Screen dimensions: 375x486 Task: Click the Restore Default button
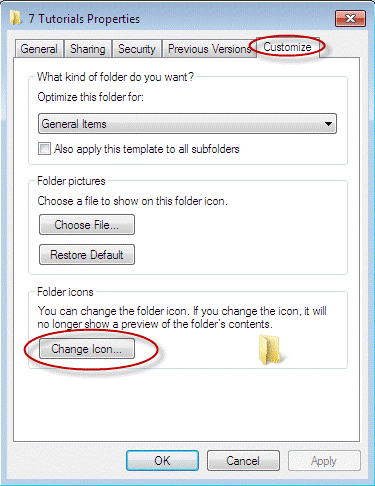click(87, 255)
